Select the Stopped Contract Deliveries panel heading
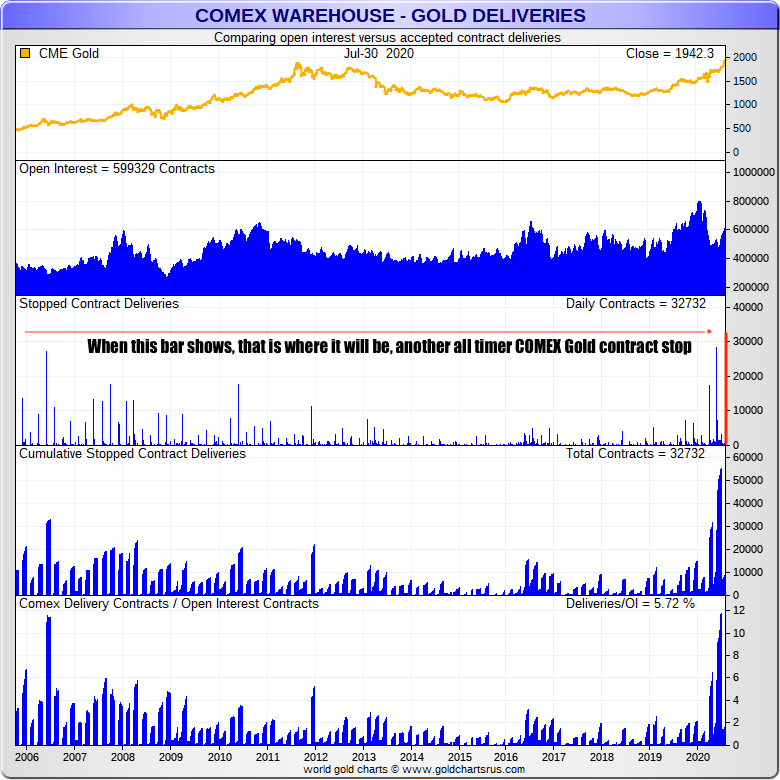The image size is (780, 780). click(x=99, y=304)
